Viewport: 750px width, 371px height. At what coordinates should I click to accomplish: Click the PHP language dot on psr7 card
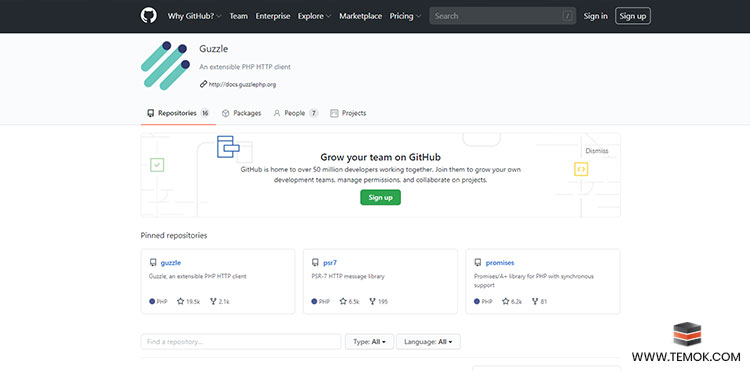(314, 302)
